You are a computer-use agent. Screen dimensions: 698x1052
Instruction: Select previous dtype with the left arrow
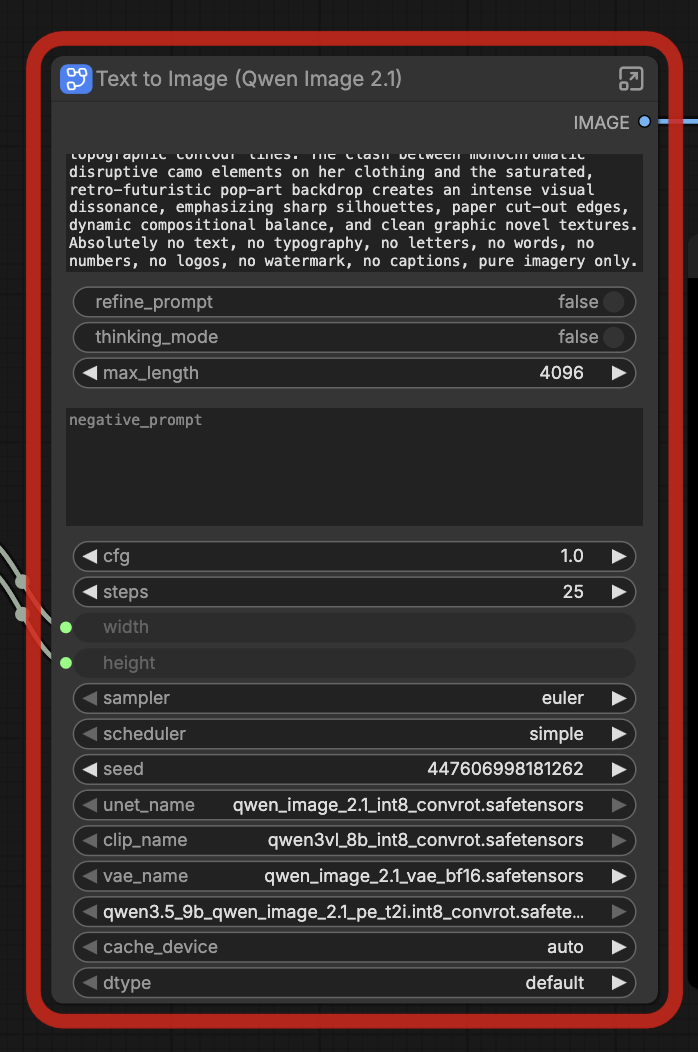pos(90,983)
